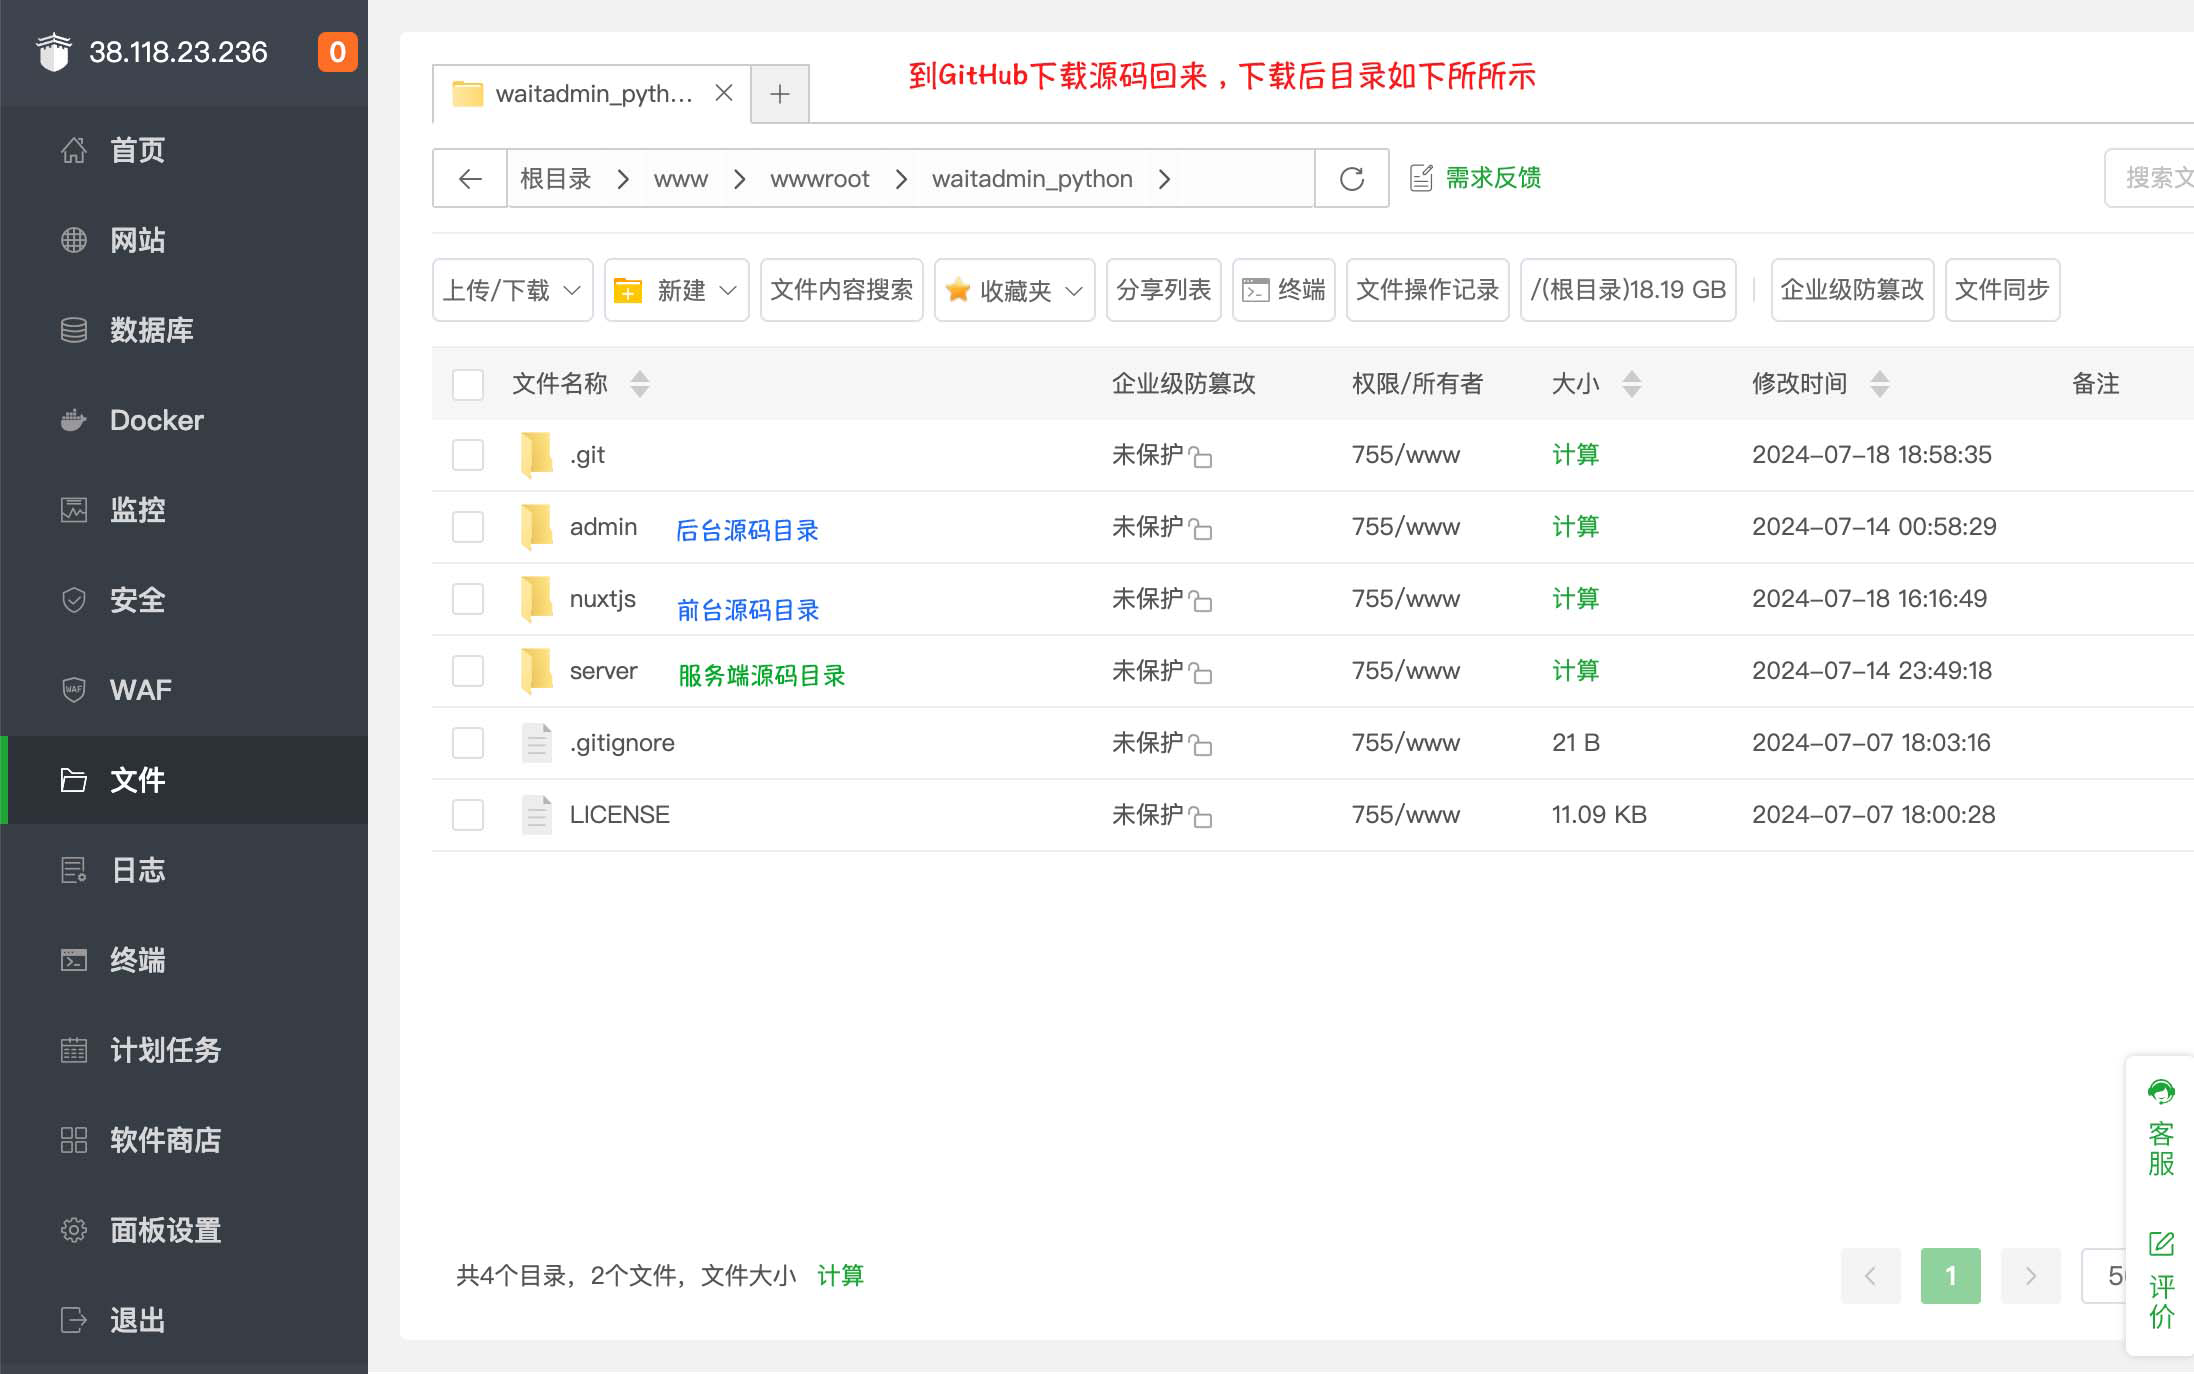Screen dimensions: 2194x1374
Task: Open the 日志 log icon in sidebar
Action: point(74,870)
